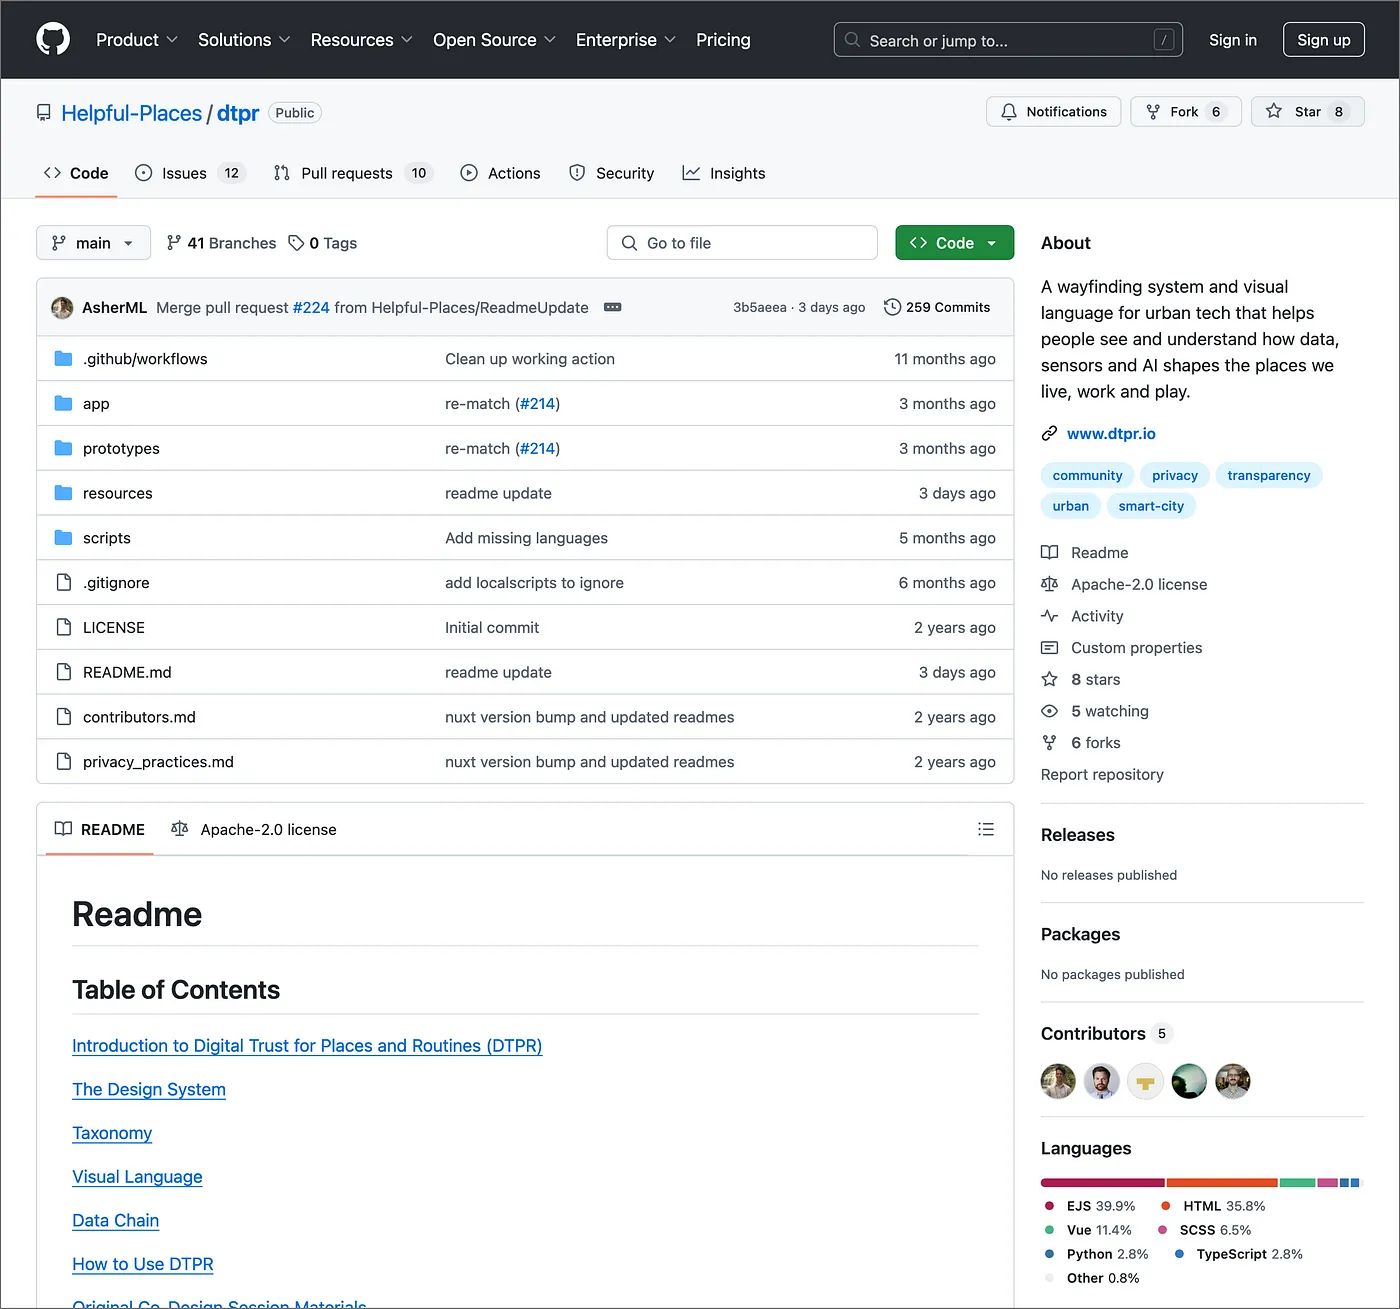Image resolution: width=1400 pixels, height=1309 pixels.
Task: Click the link icon beside www.dtpr.io
Action: pyautogui.click(x=1049, y=433)
